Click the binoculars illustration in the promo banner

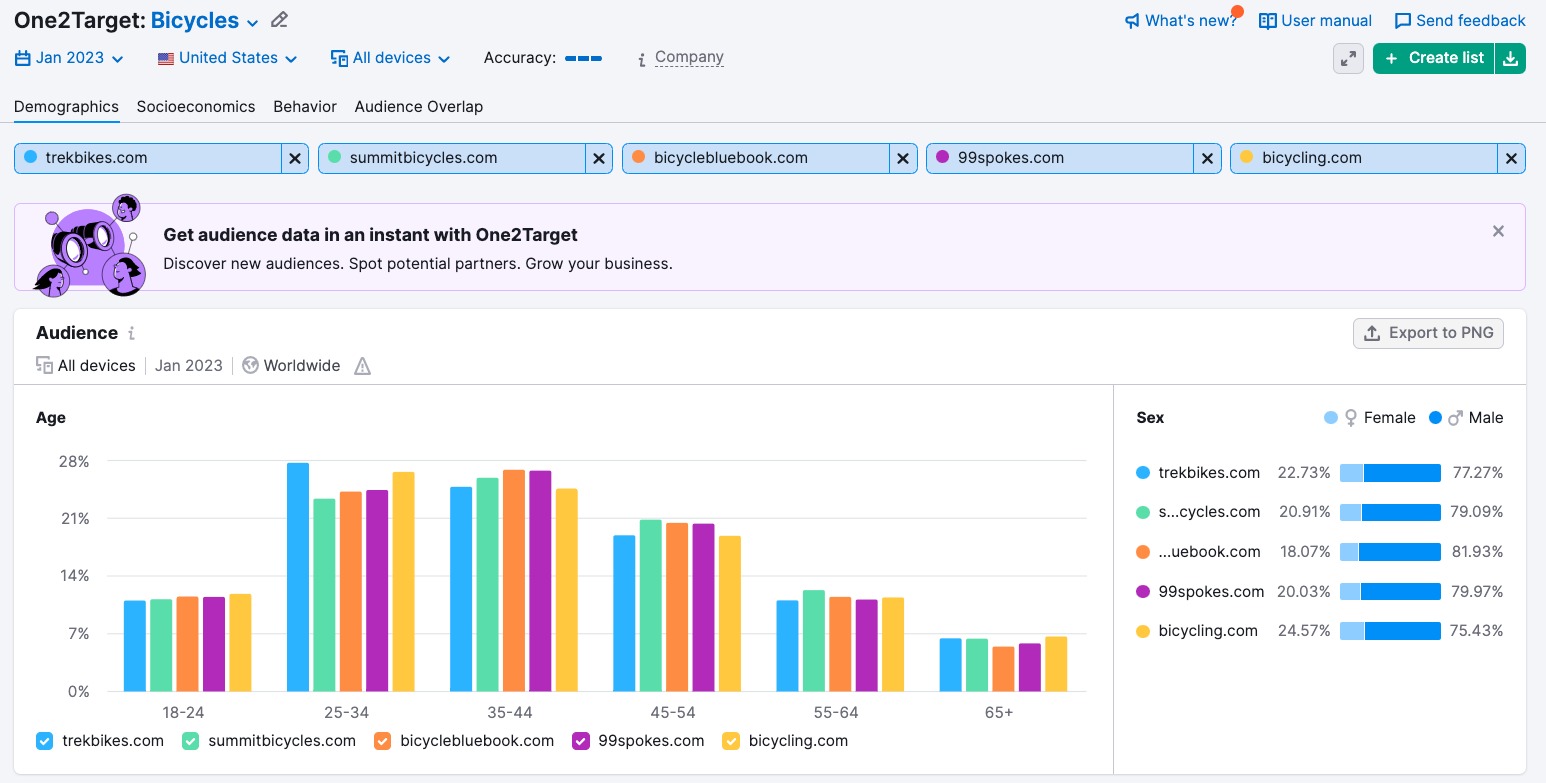(x=88, y=245)
